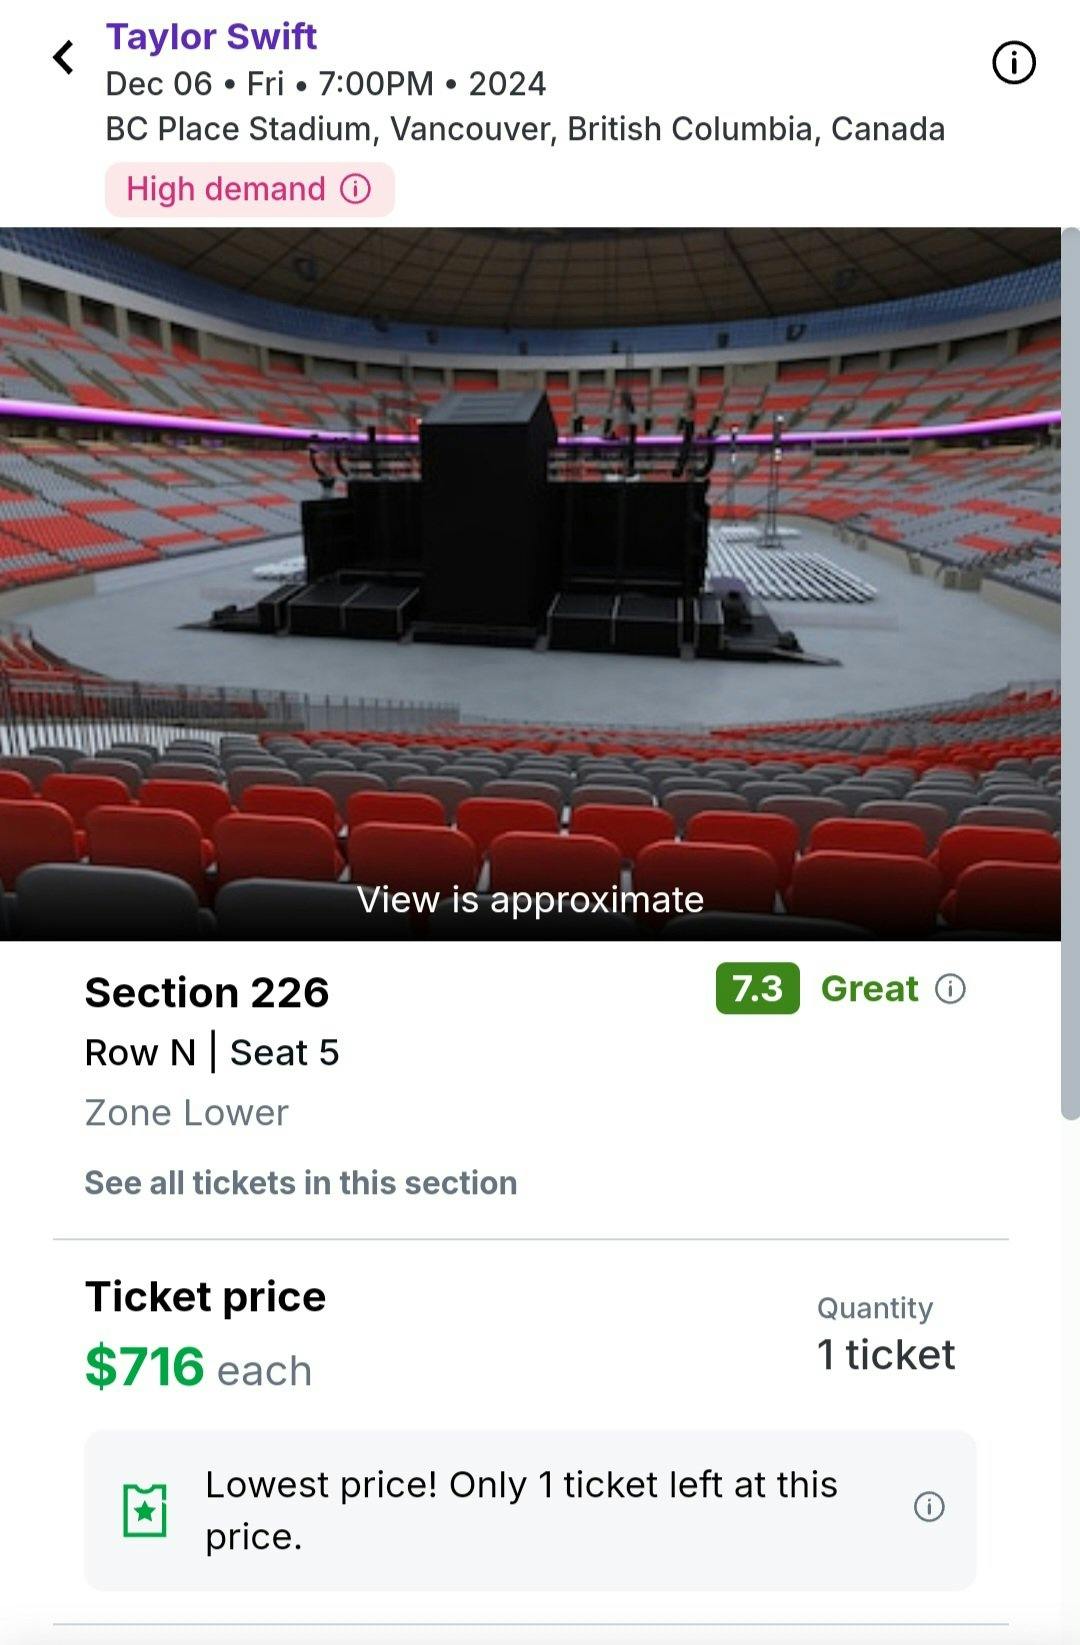The height and width of the screenshot is (1645, 1080).
Task: Open the Taylor Swift event title
Action: (x=211, y=37)
